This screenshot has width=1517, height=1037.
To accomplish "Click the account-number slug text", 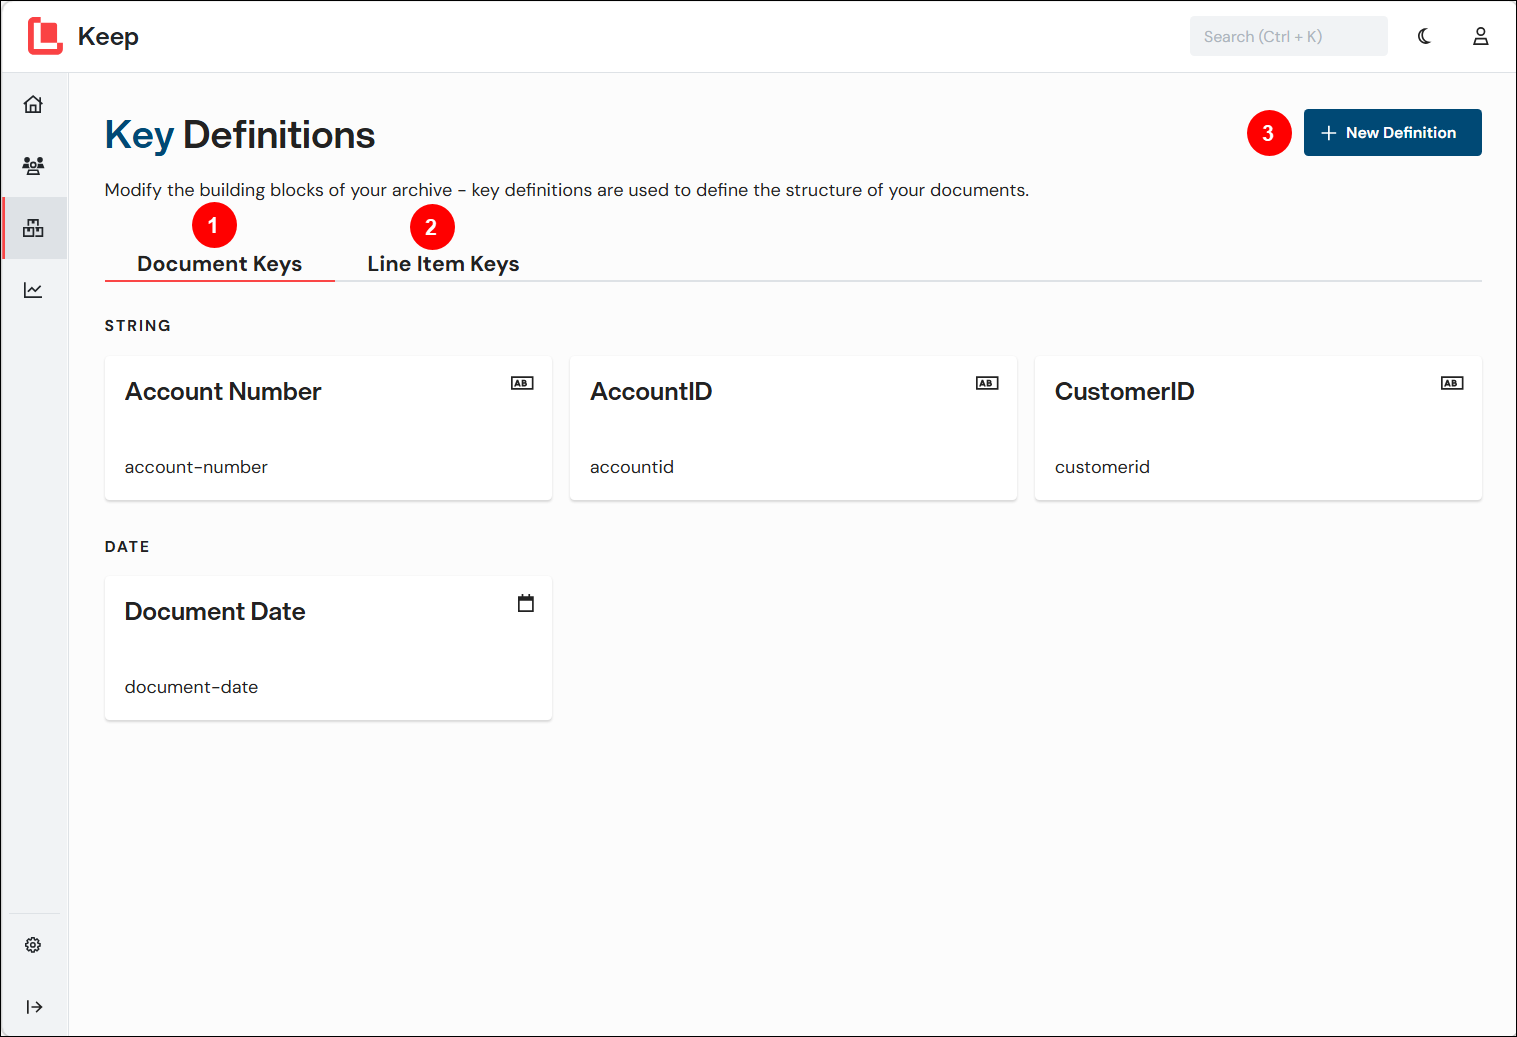I will pos(196,467).
